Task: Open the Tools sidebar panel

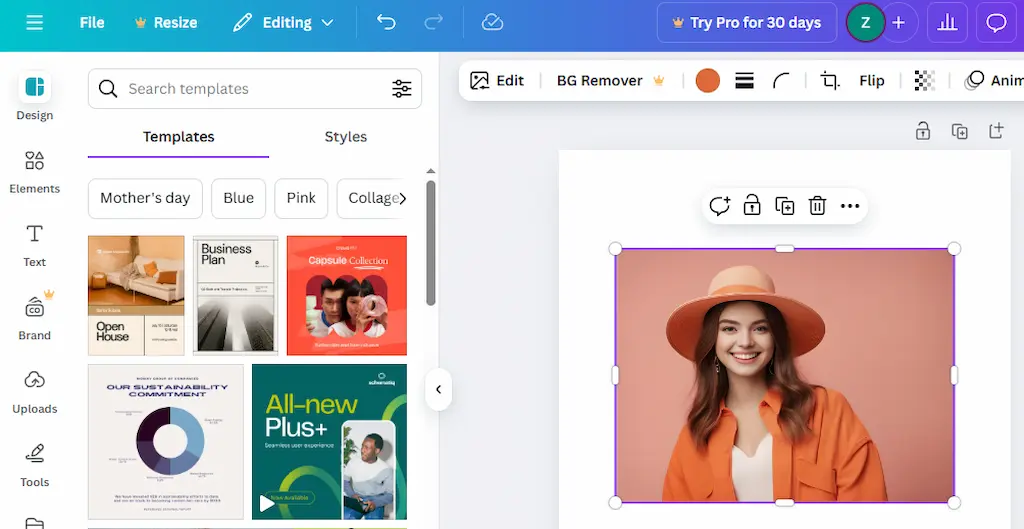Action: pyautogui.click(x=35, y=465)
